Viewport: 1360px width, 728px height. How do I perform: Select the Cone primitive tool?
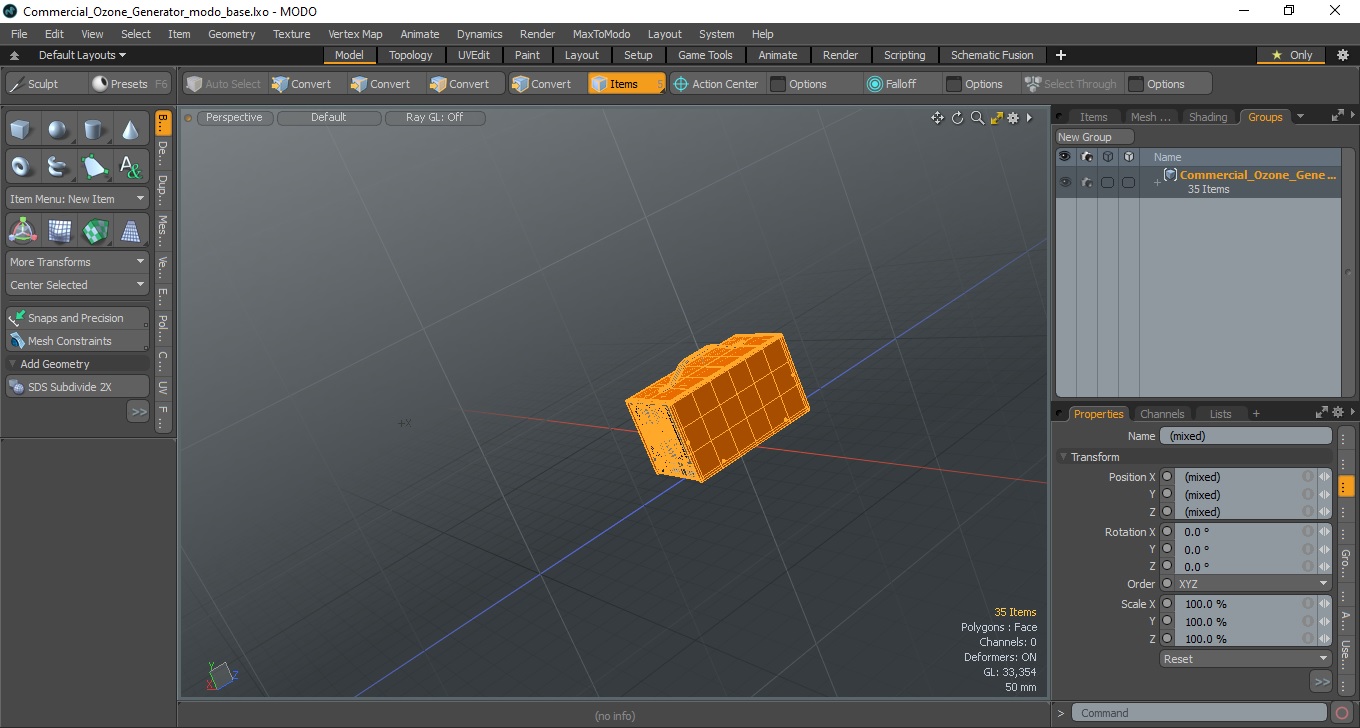[131, 130]
